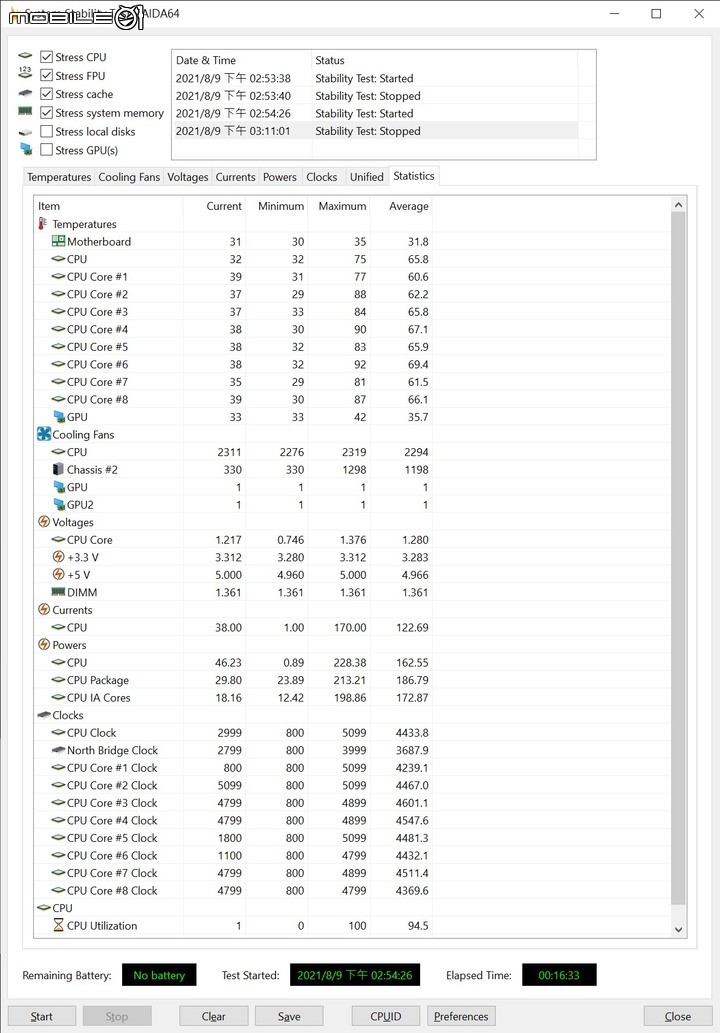
Task: Click the scrollbar down arrow
Action: tap(678, 930)
